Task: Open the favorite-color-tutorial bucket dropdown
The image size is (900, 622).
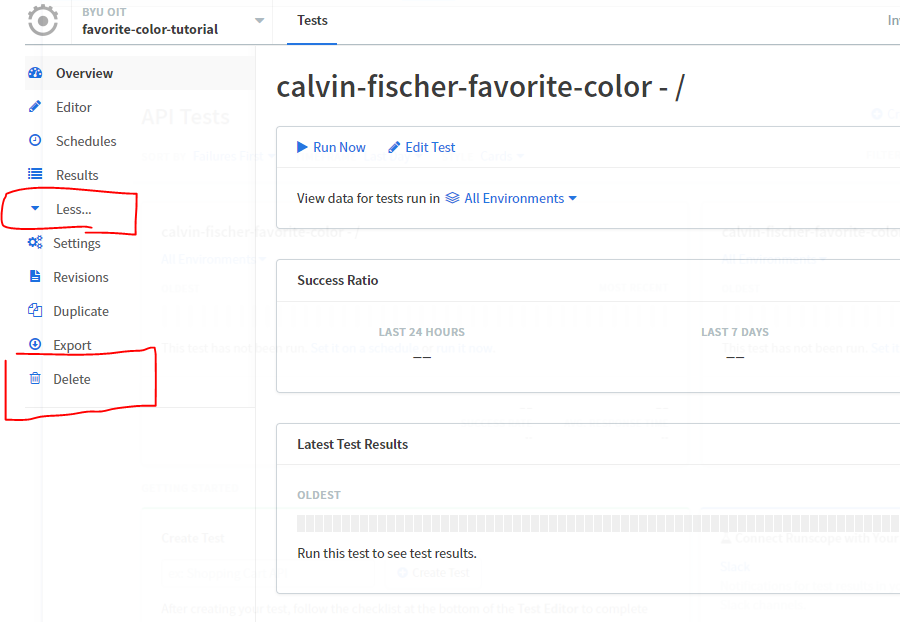Action: click(260, 21)
